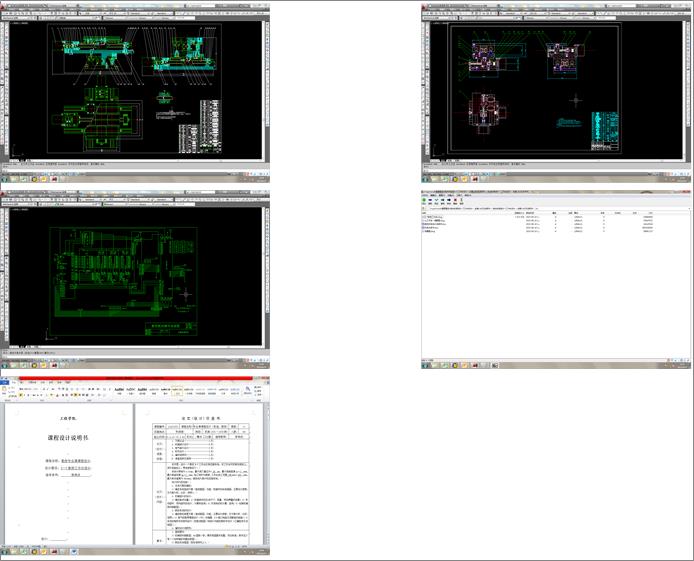
Task: Click the Copy icon in archive toolbar
Action: [443, 200]
